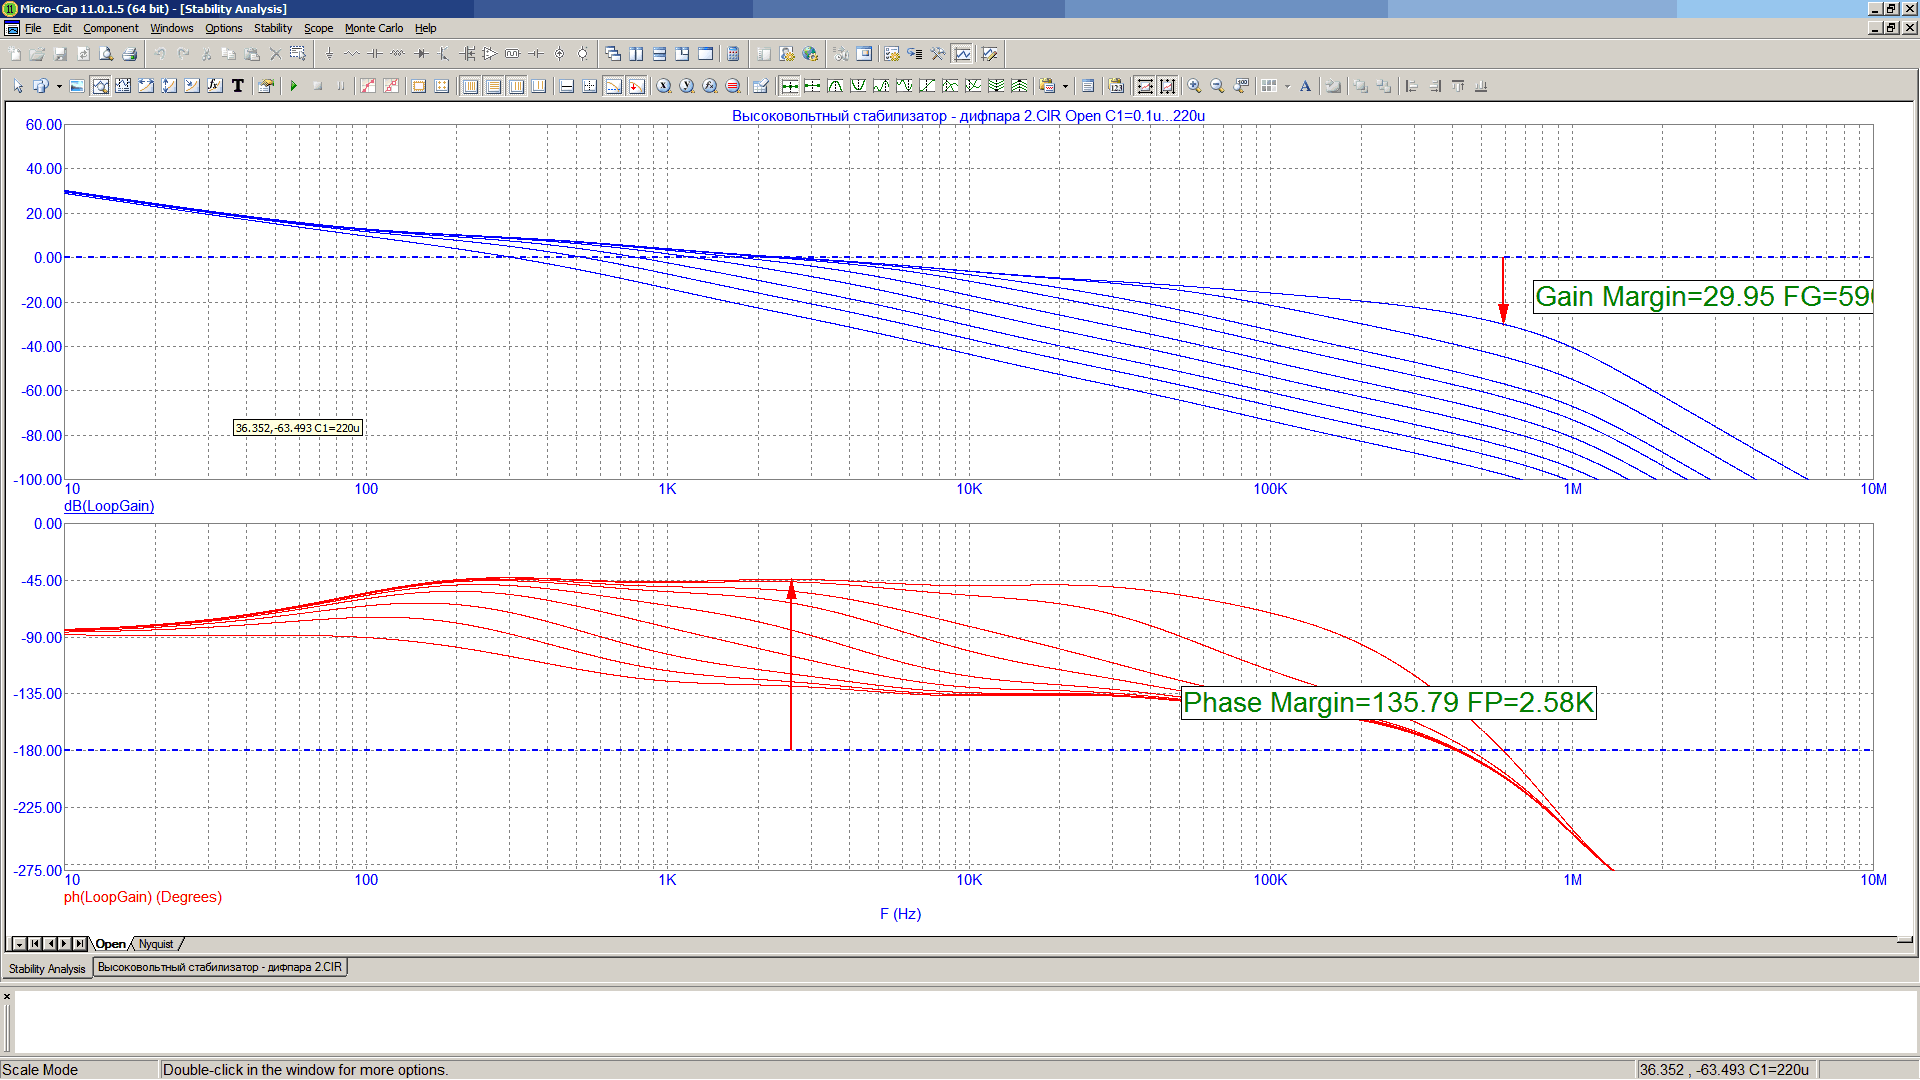1920x1080 pixels.
Task: Click the X expression round icon
Action: click(664, 86)
